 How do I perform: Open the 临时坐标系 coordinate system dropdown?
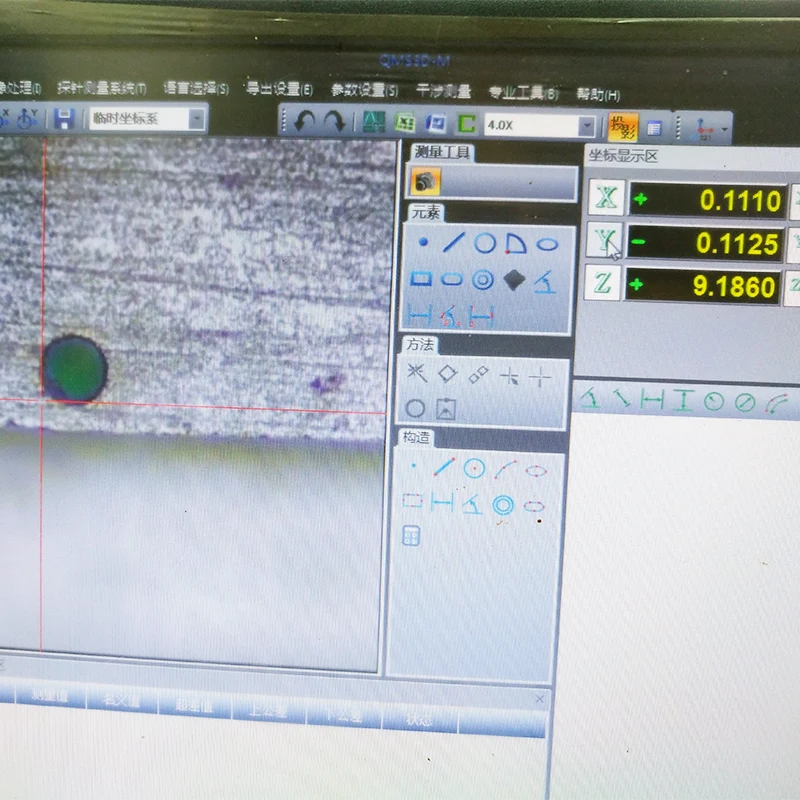coord(196,120)
